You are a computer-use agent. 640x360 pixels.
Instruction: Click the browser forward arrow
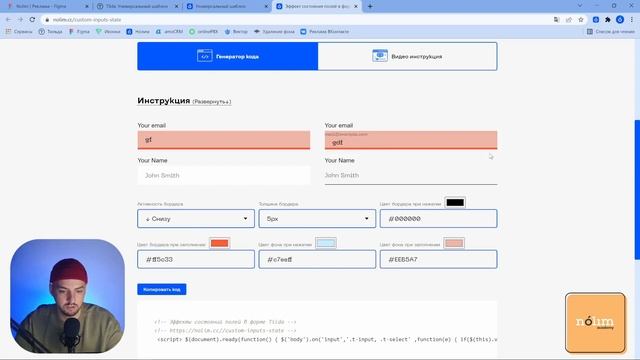pos(20,20)
